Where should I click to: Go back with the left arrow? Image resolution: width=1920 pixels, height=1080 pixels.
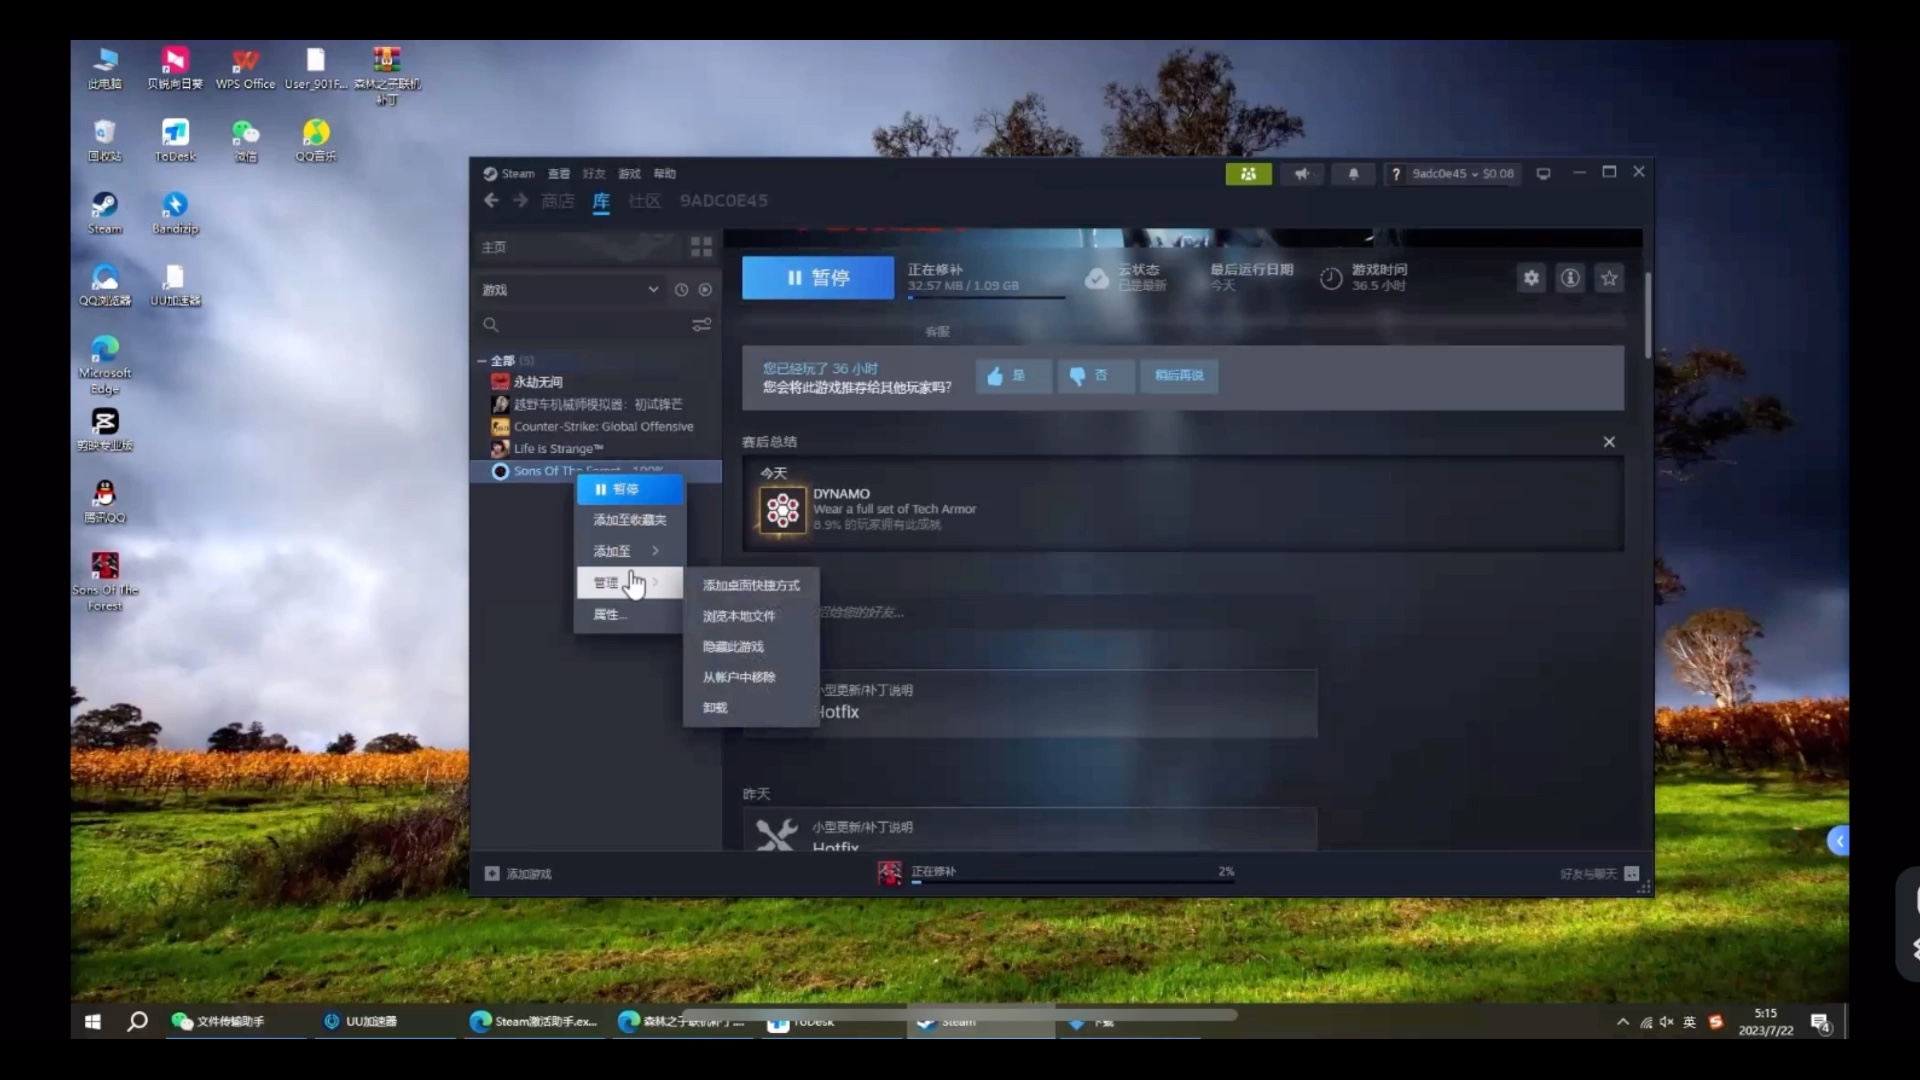coord(491,201)
